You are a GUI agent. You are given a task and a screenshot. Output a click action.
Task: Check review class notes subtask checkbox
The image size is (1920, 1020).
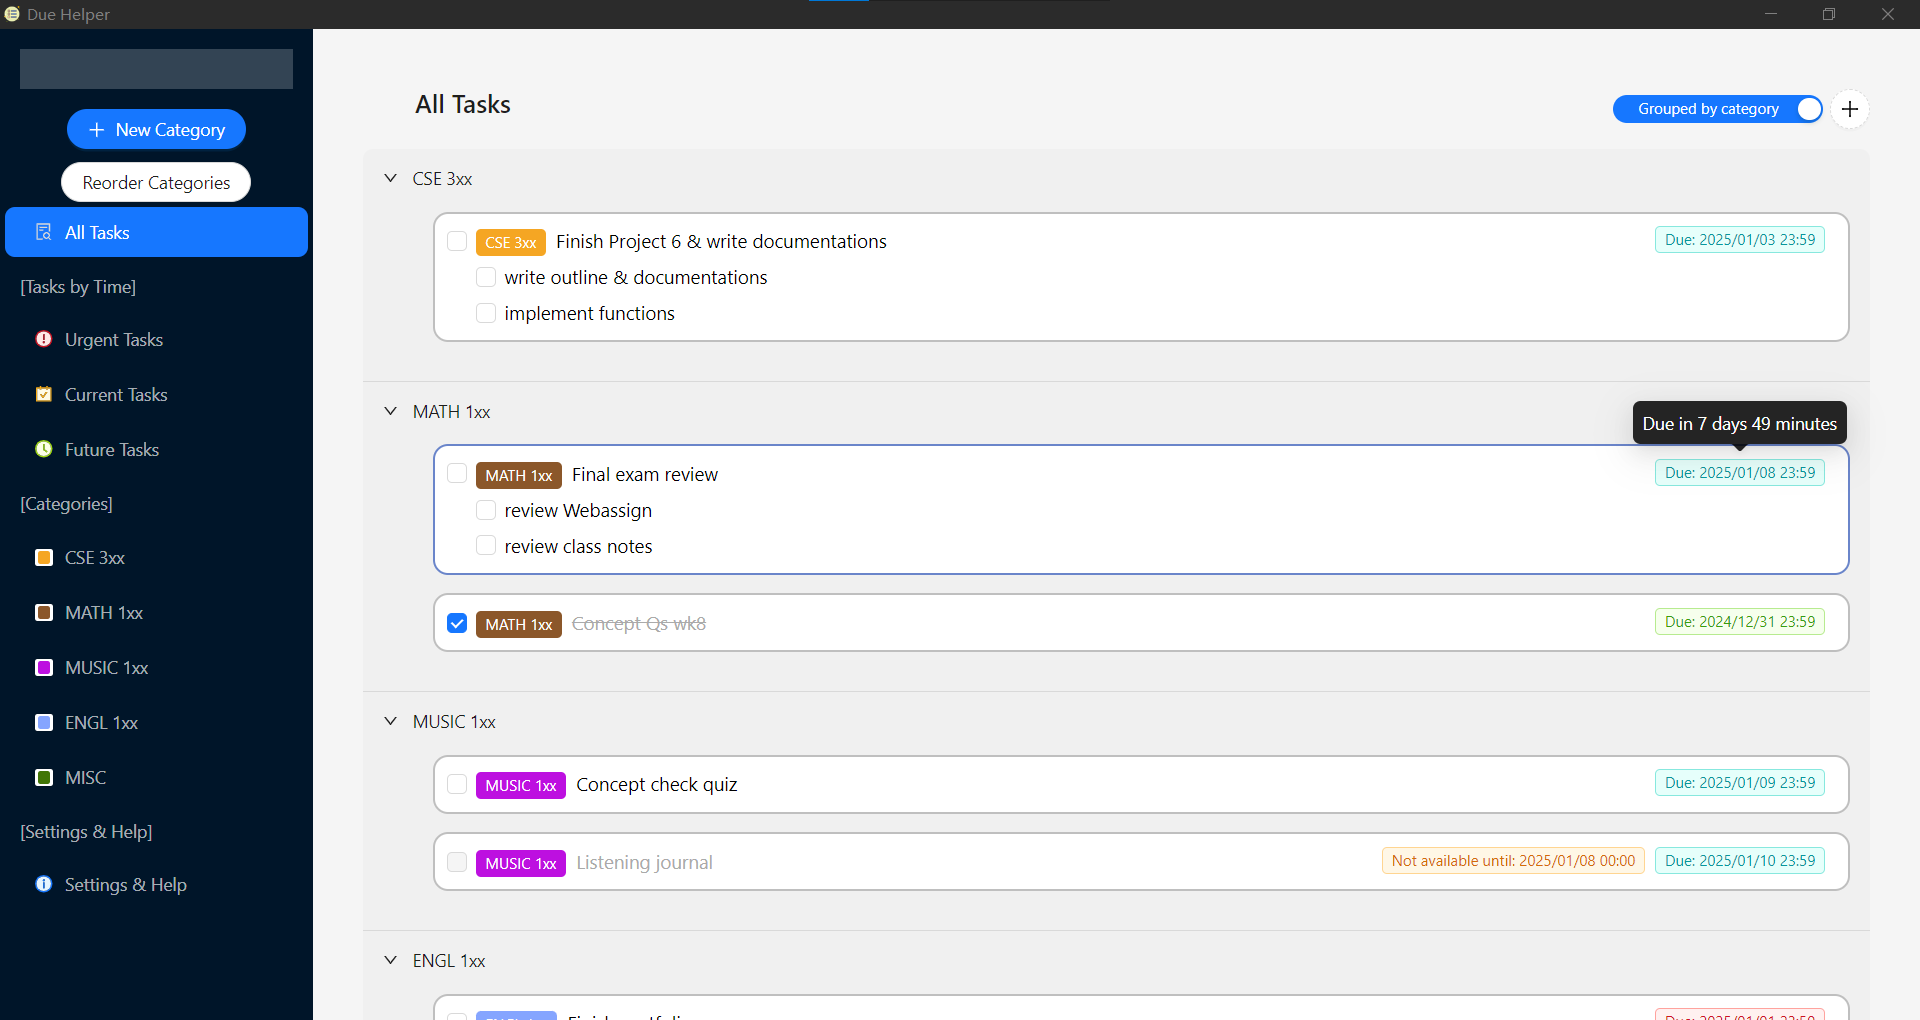coord(486,546)
